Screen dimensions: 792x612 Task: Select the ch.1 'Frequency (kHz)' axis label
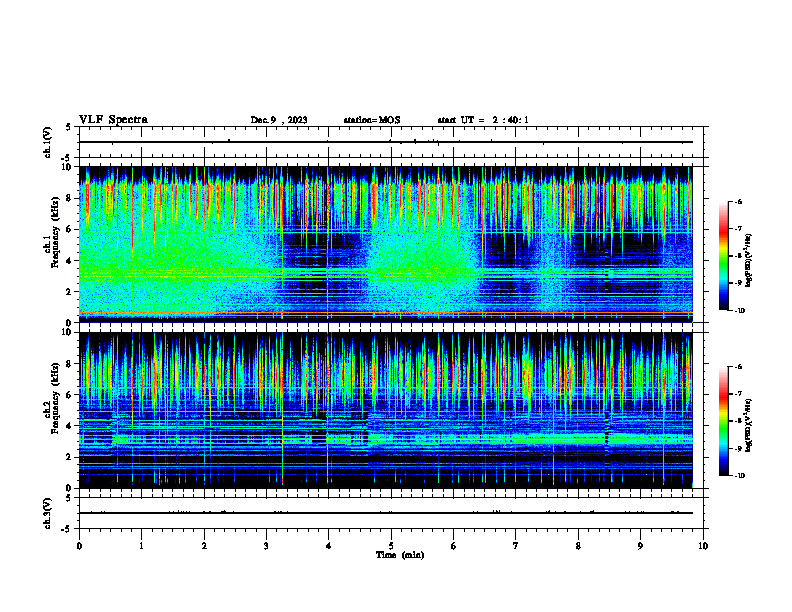click(54, 232)
